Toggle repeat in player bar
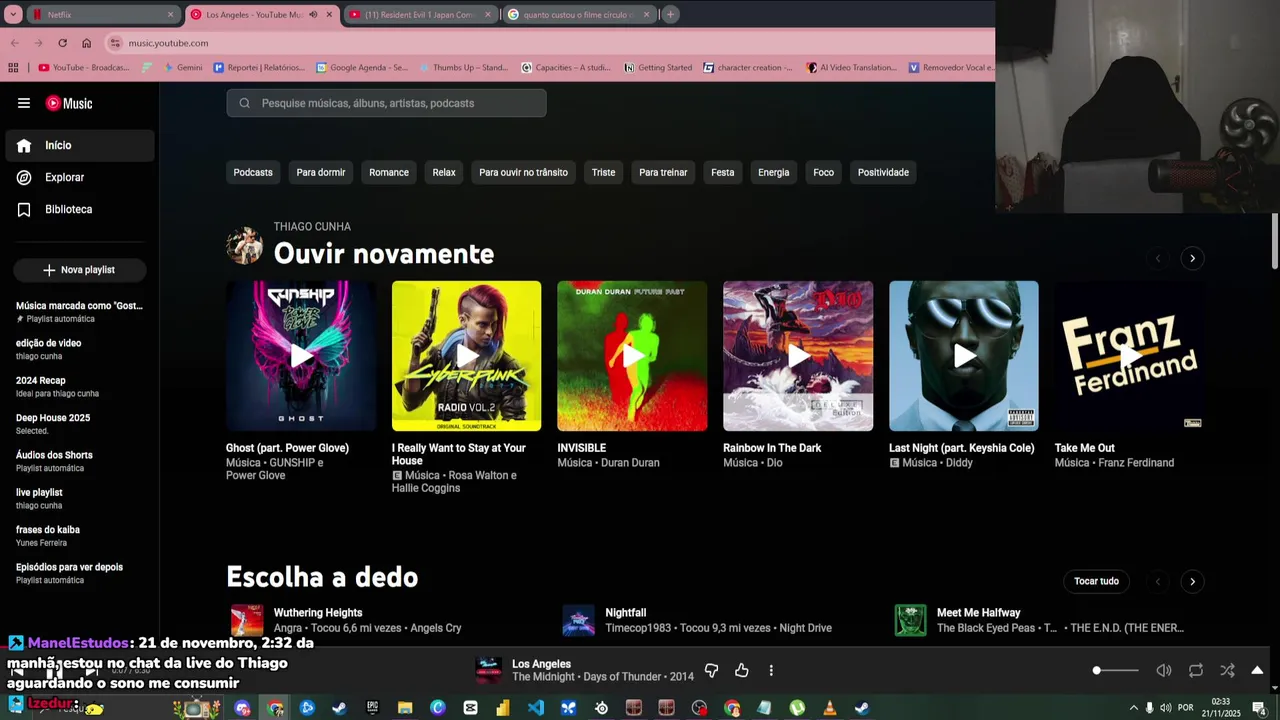 [x=1195, y=670]
